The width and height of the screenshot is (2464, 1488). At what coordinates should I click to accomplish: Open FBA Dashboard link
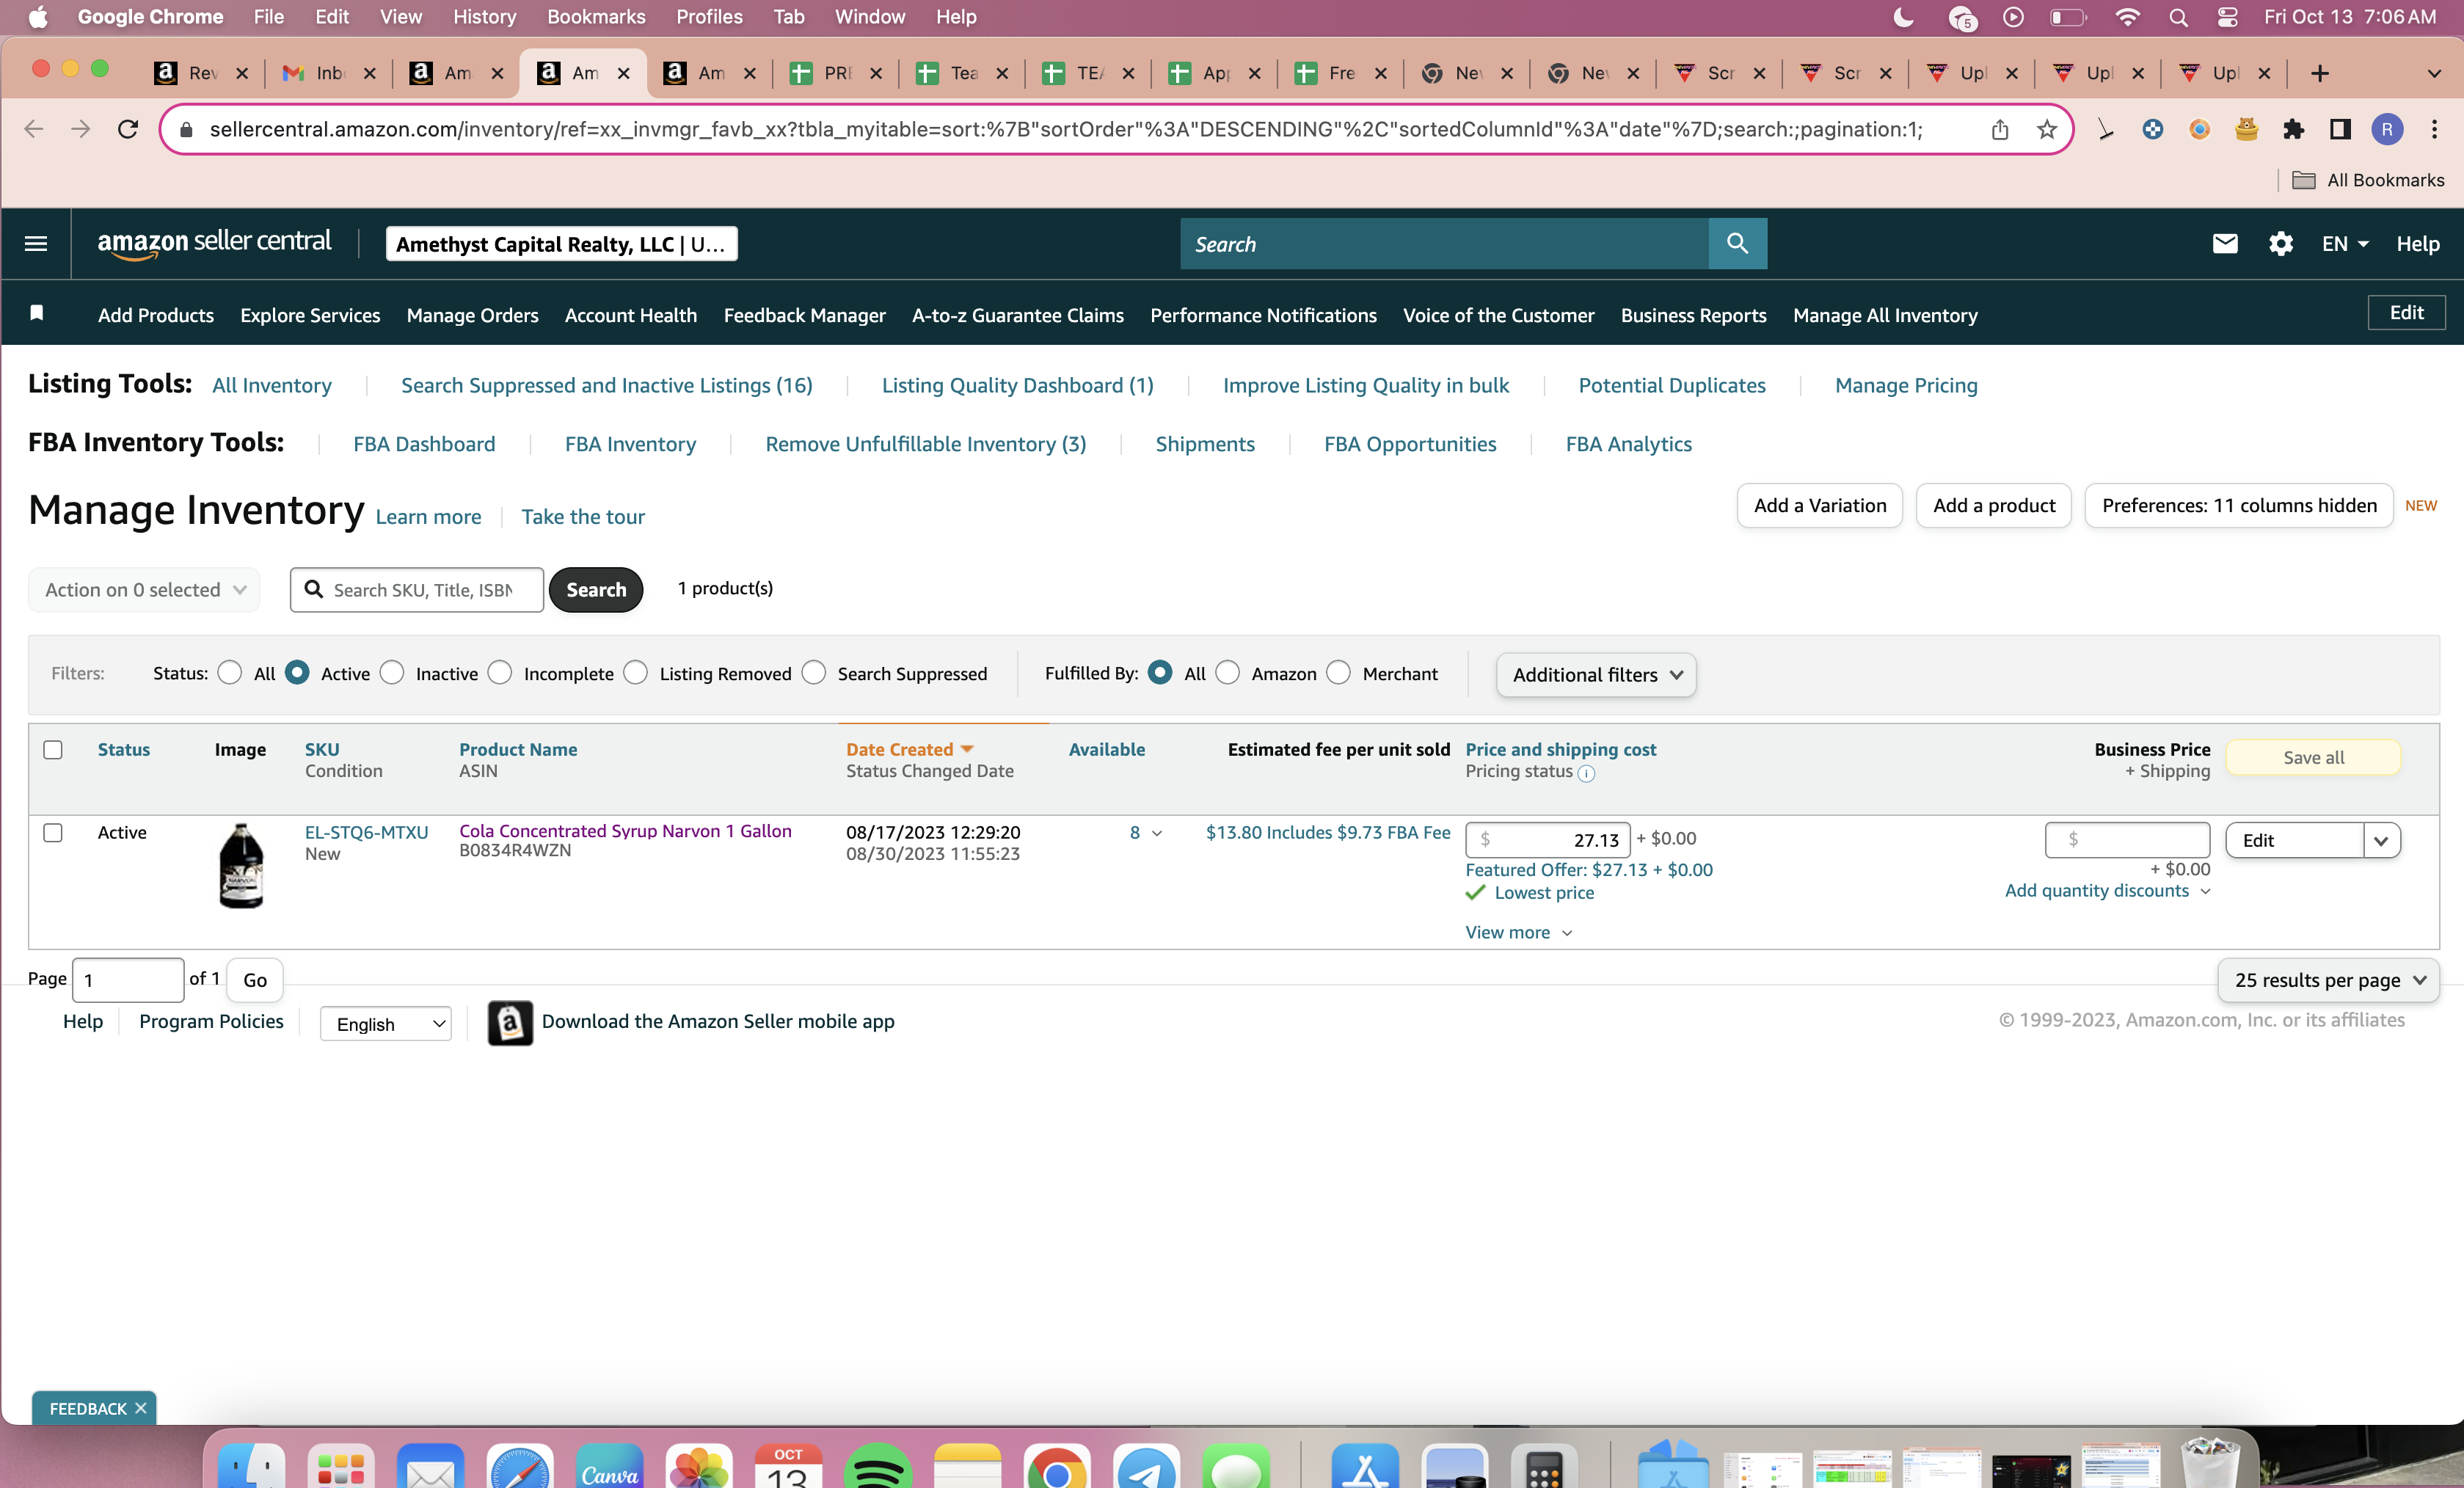424,444
